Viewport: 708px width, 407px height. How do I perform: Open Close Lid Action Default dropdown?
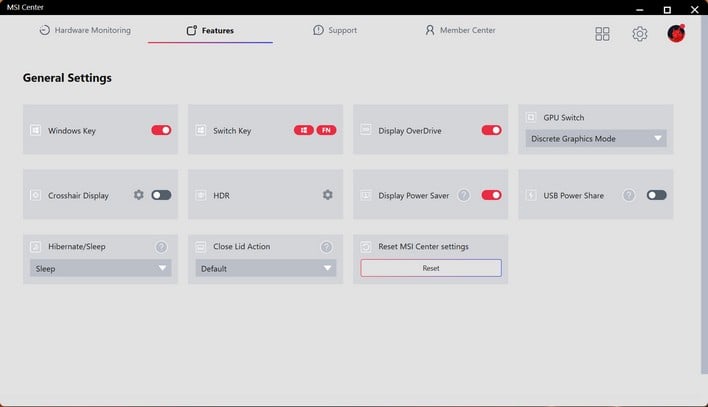(x=266, y=268)
